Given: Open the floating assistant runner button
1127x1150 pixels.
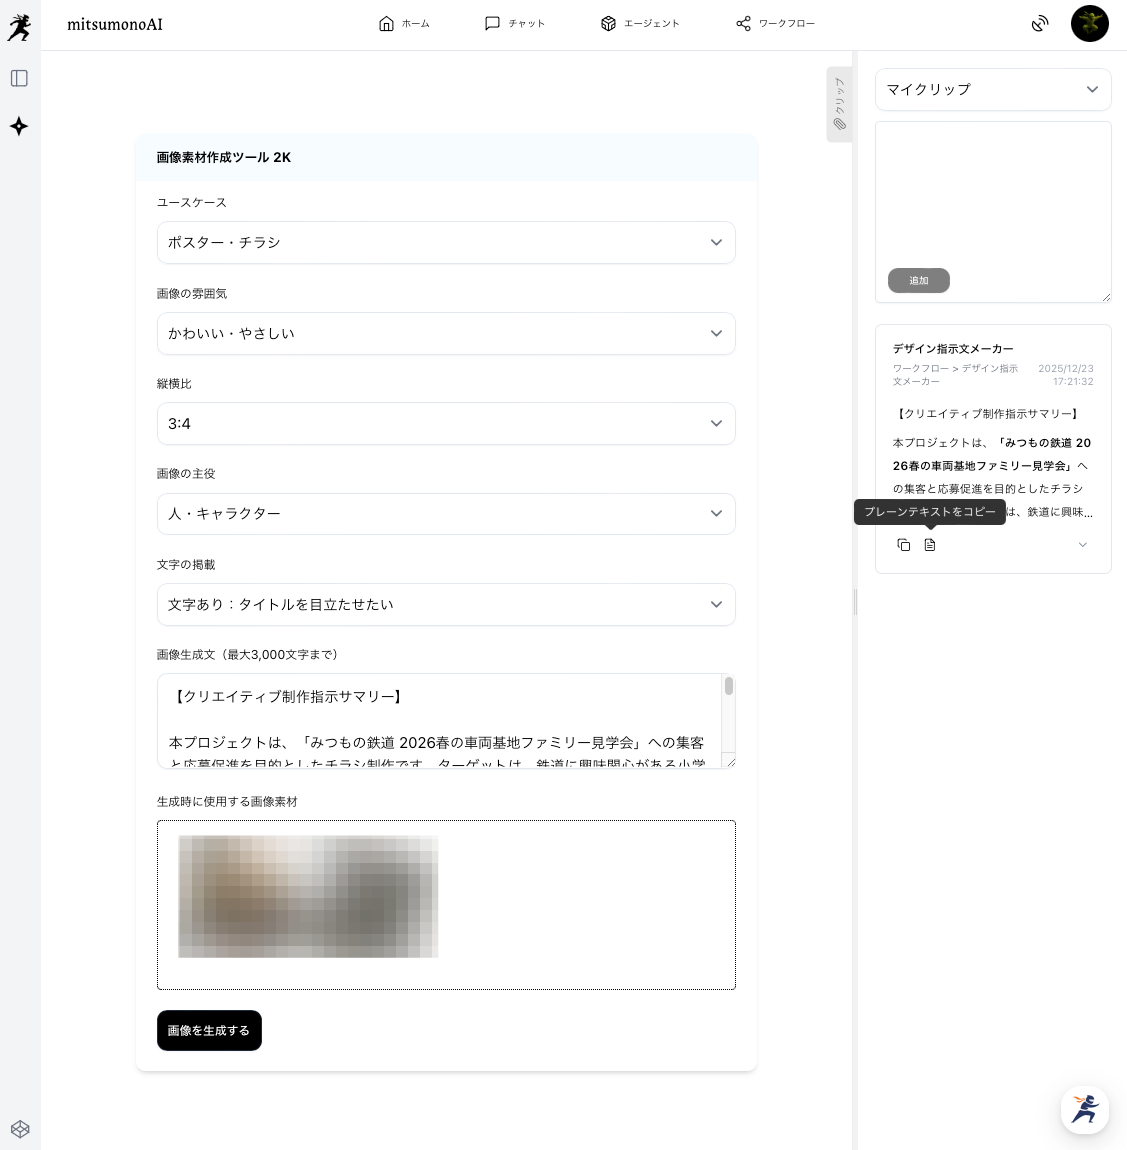Looking at the screenshot, I should 1084,1109.
